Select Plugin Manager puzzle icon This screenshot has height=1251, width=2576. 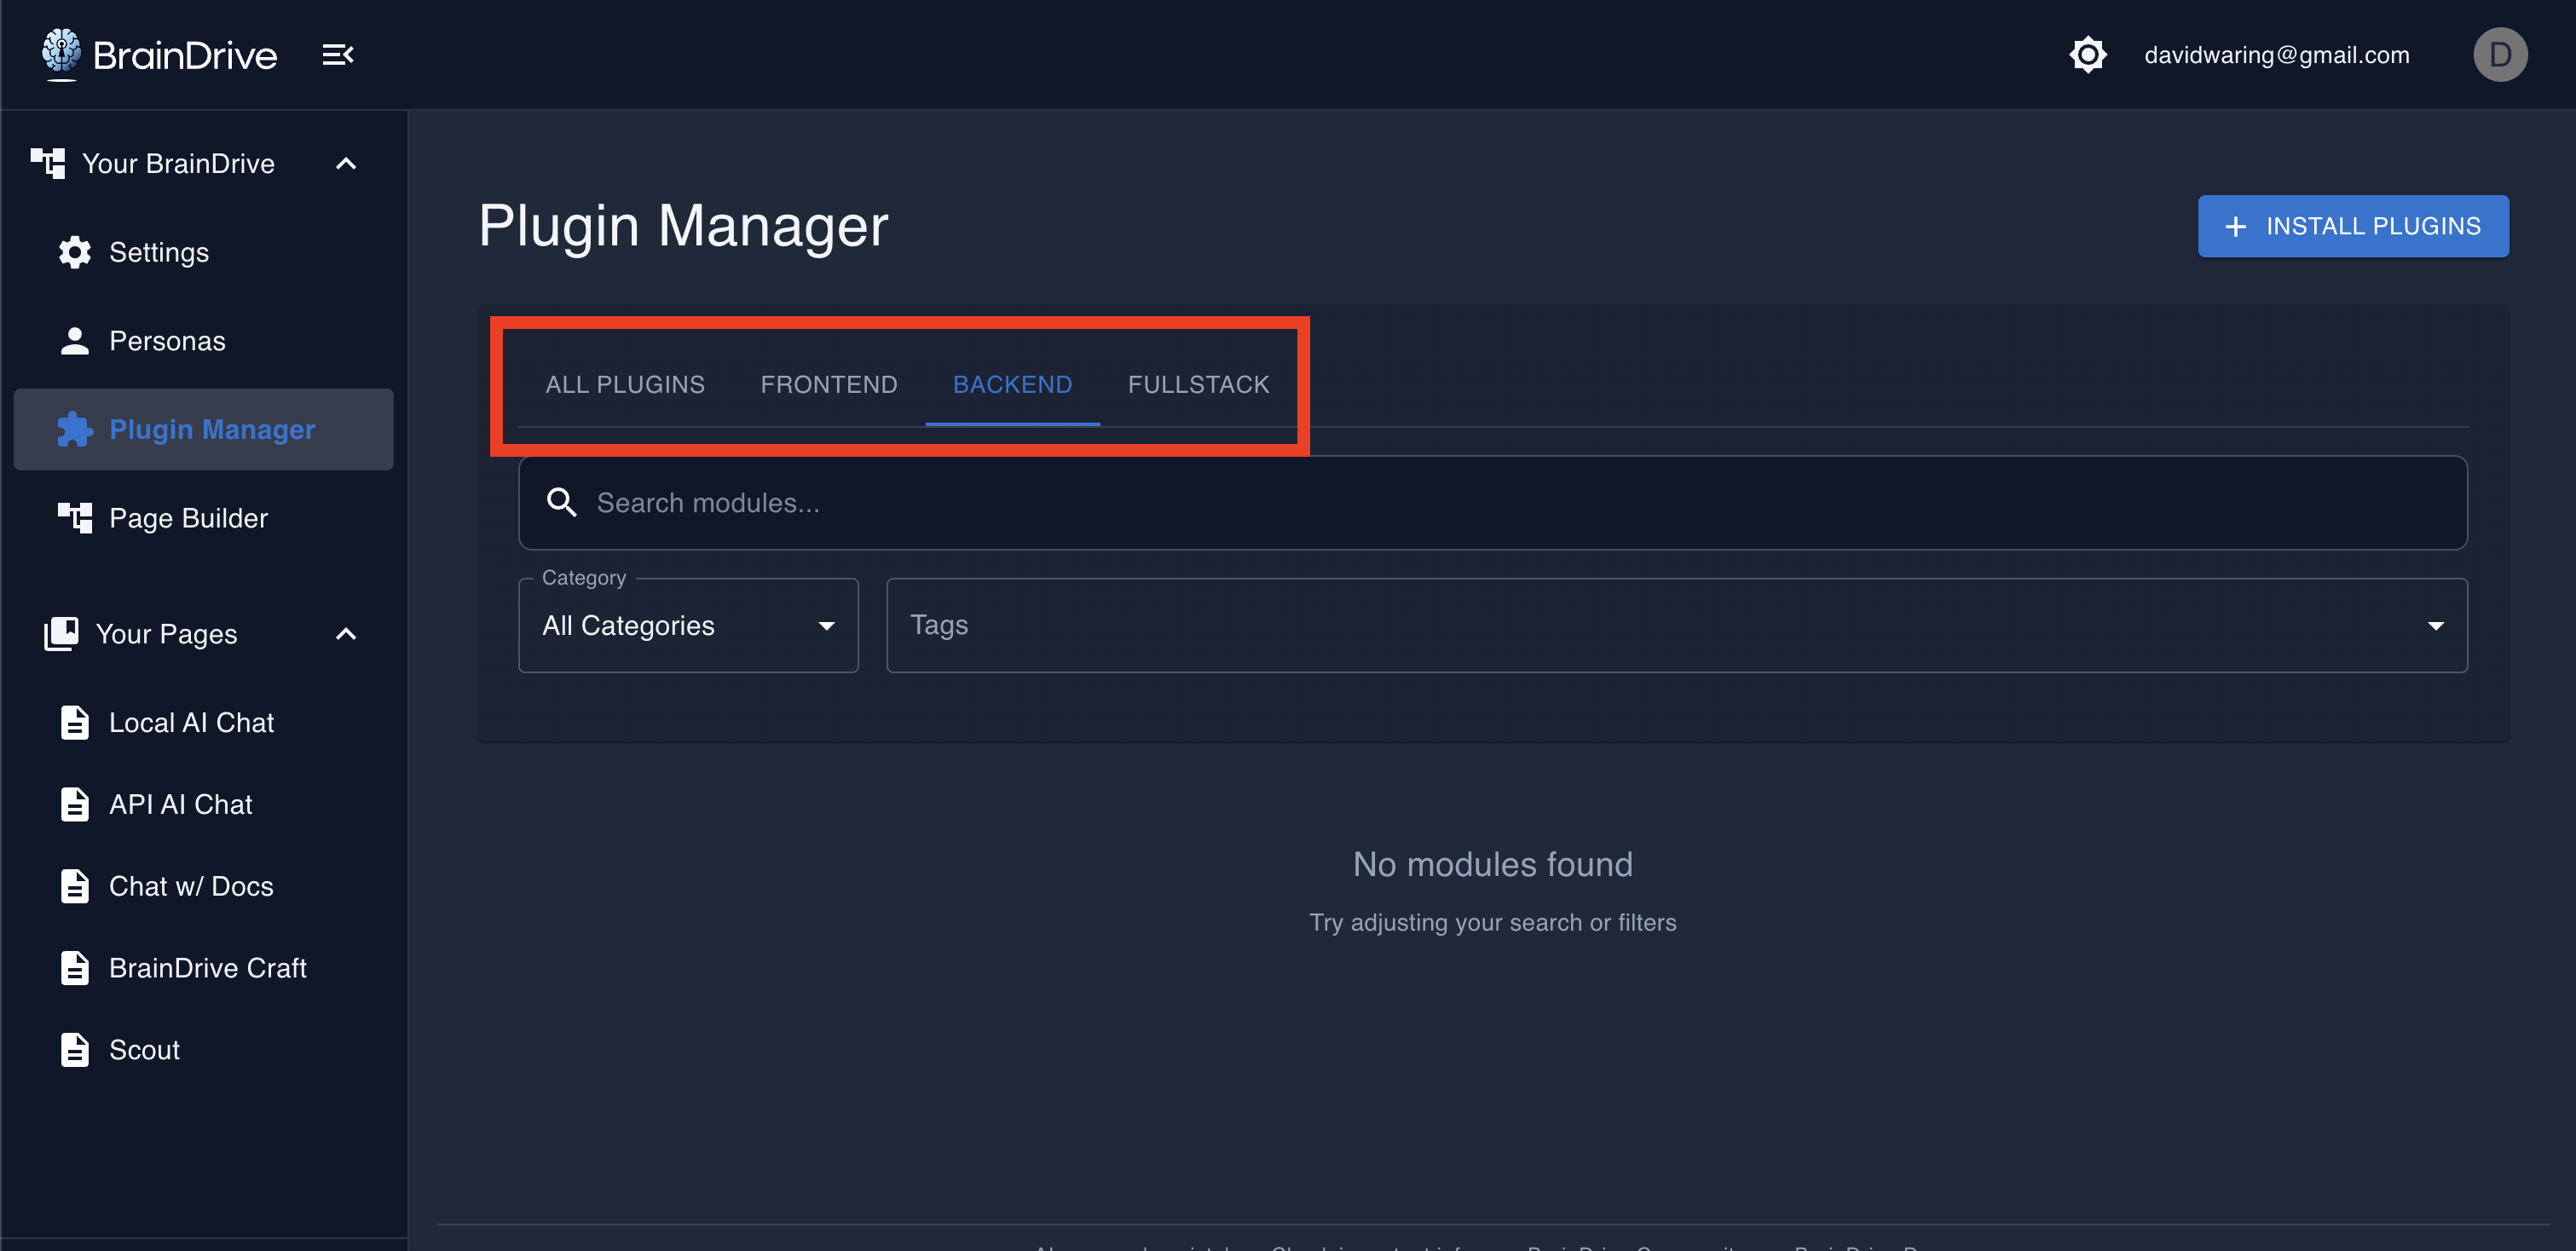click(75, 430)
